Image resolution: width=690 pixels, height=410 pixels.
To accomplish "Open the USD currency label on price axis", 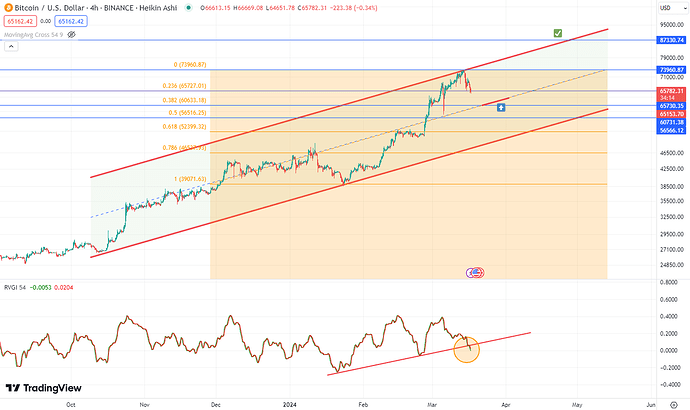I will point(663,9).
